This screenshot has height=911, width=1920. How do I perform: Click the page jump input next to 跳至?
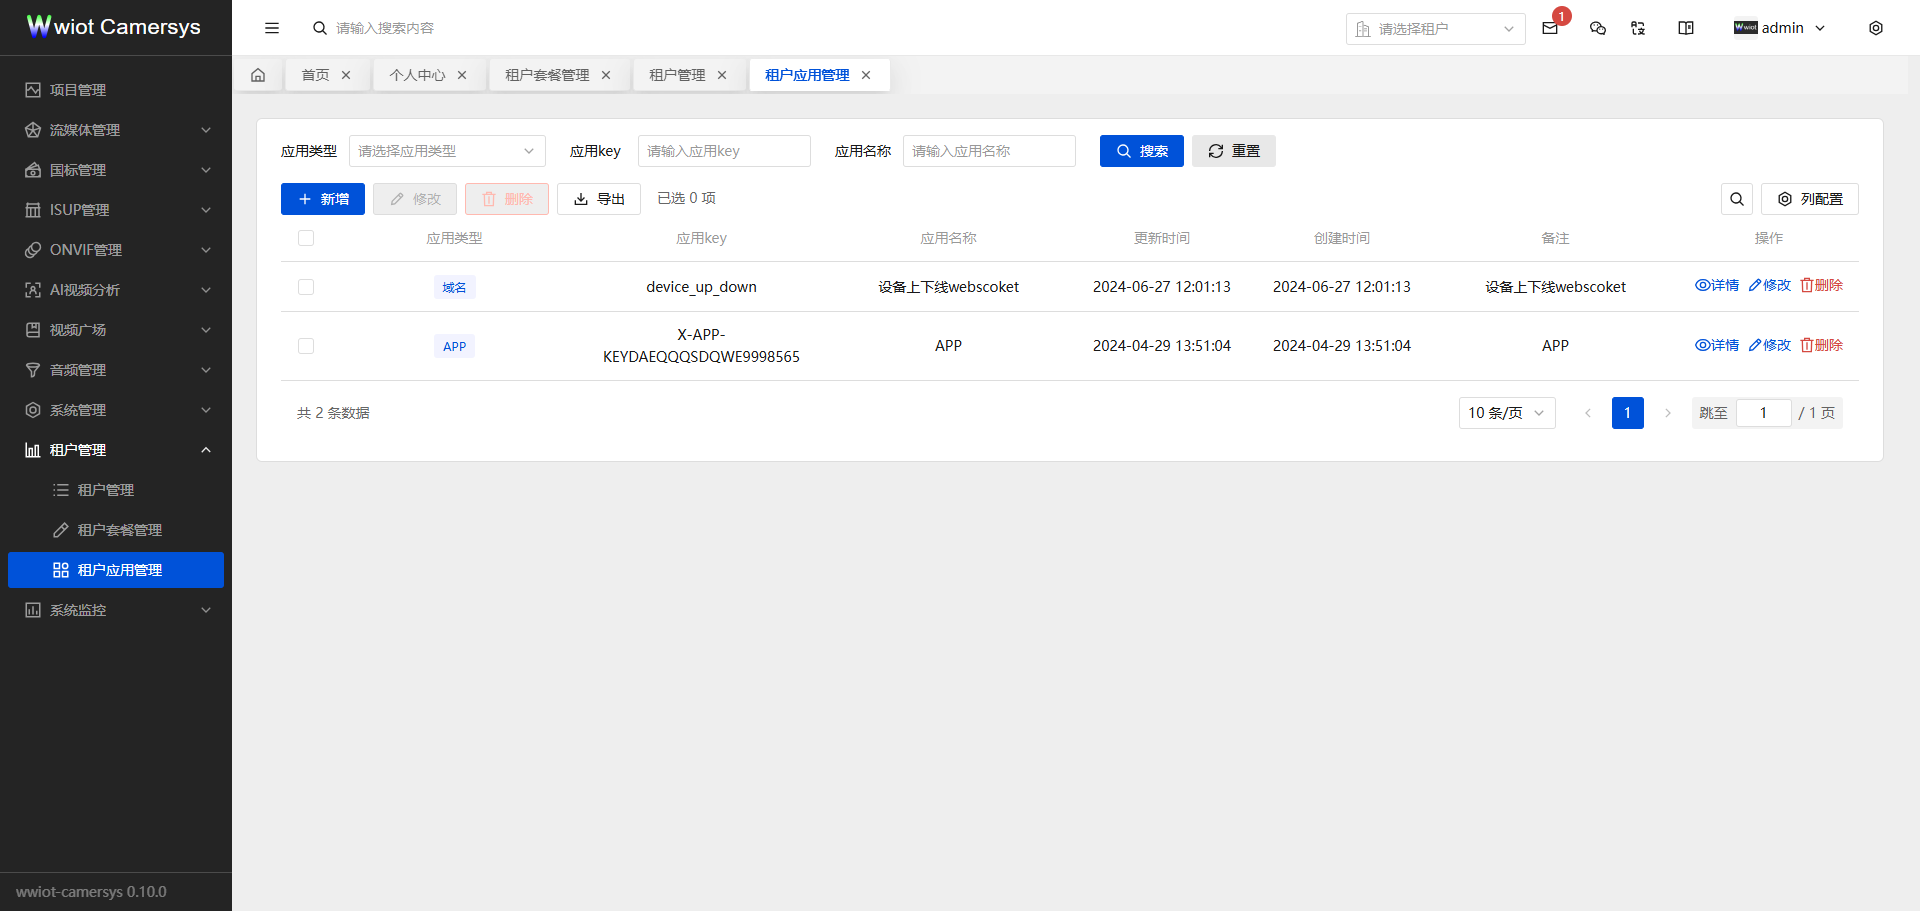pos(1764,412)
